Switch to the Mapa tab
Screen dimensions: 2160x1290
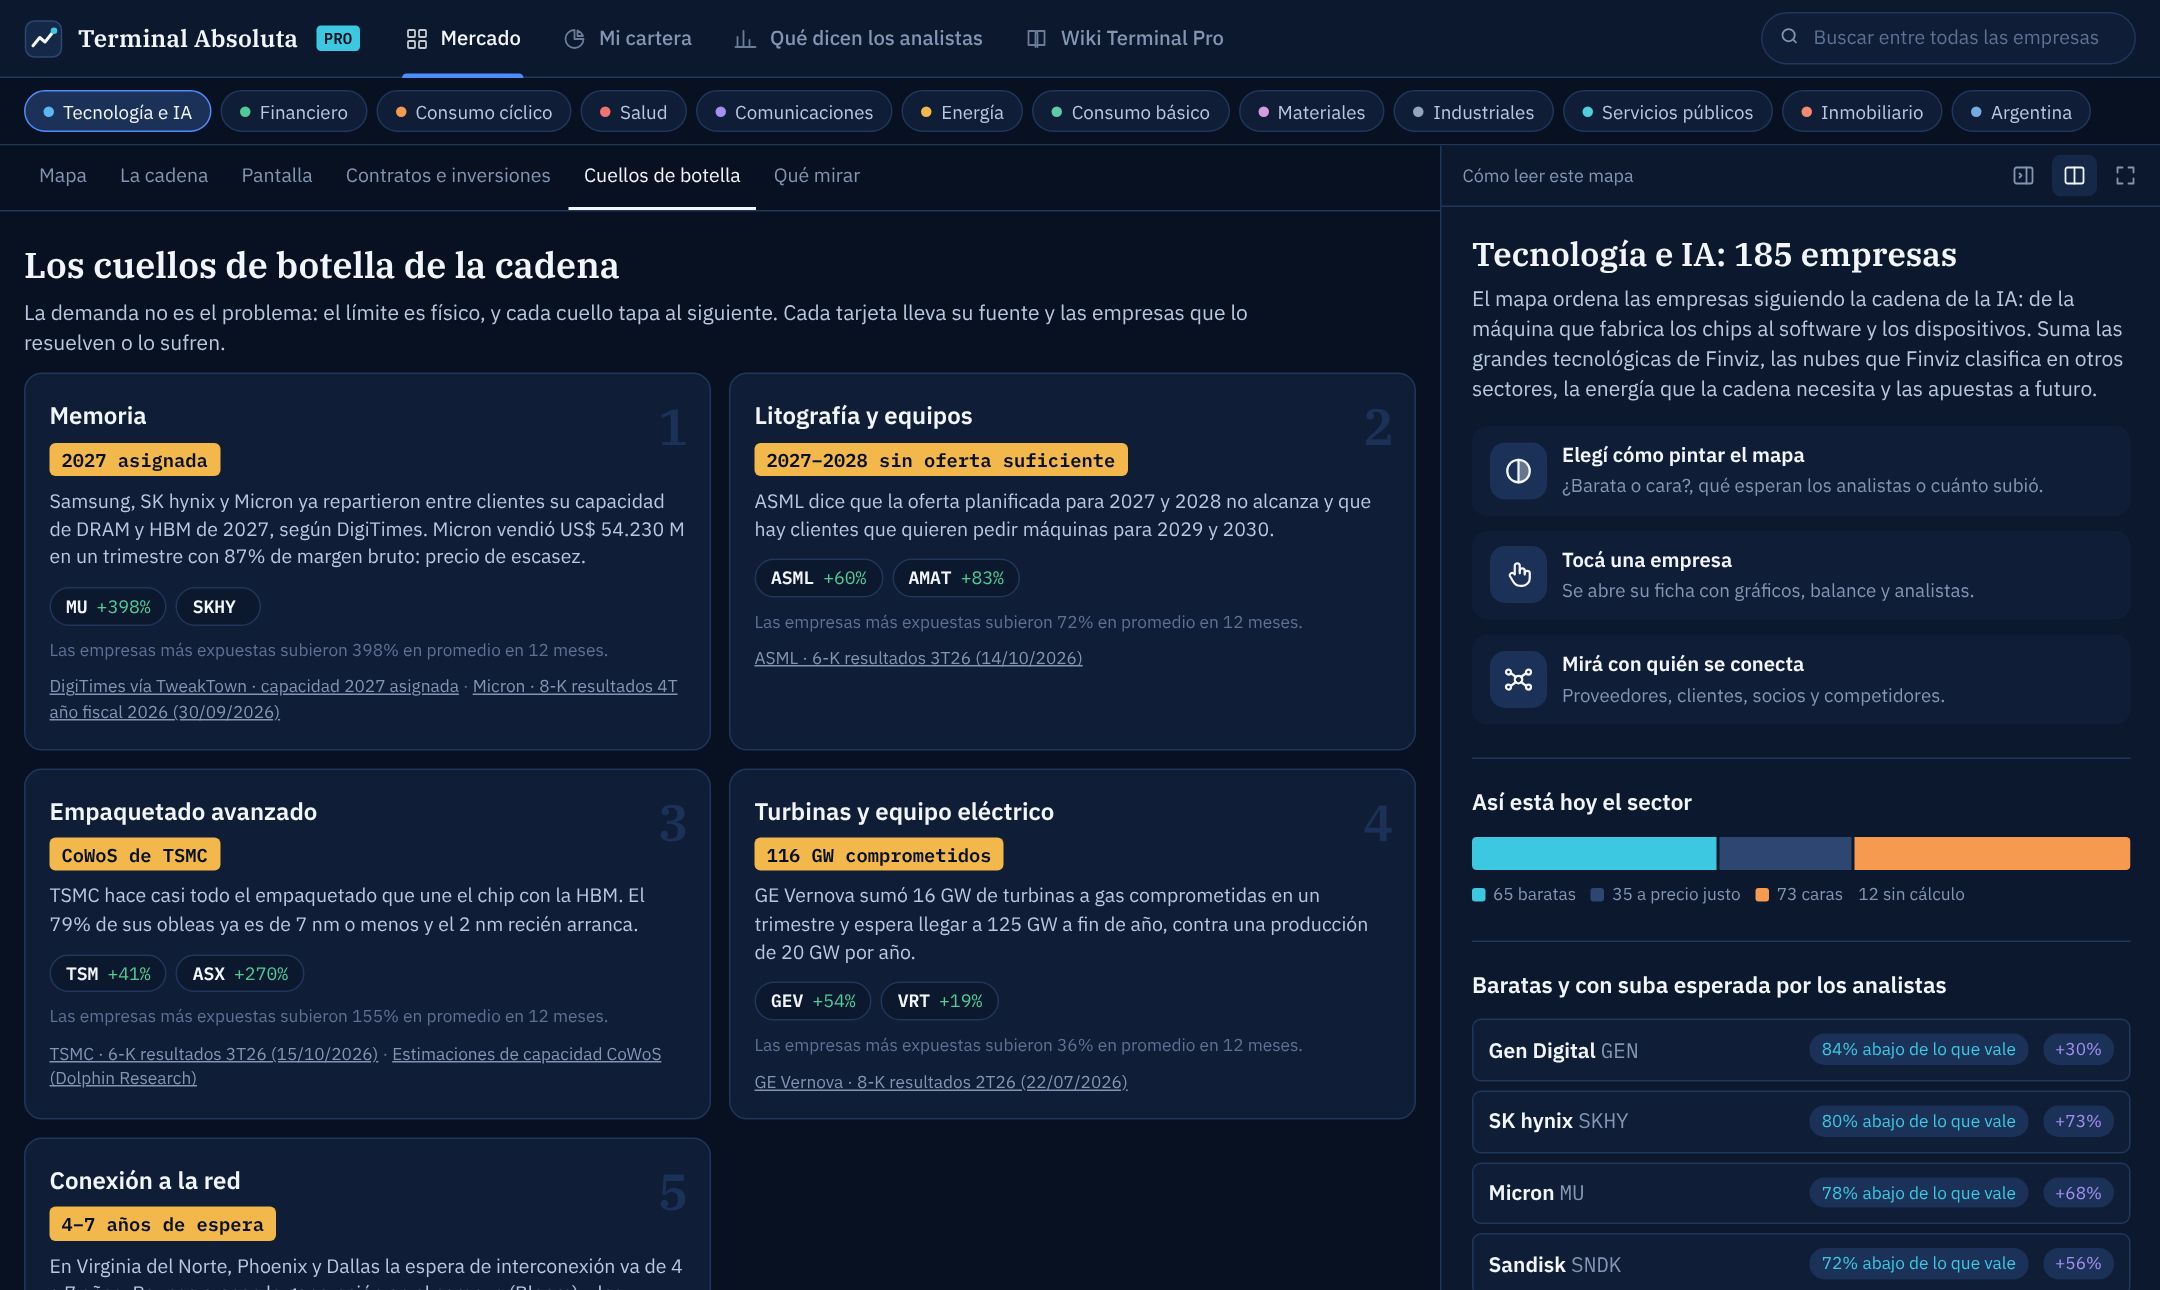(x=62, y=175)
